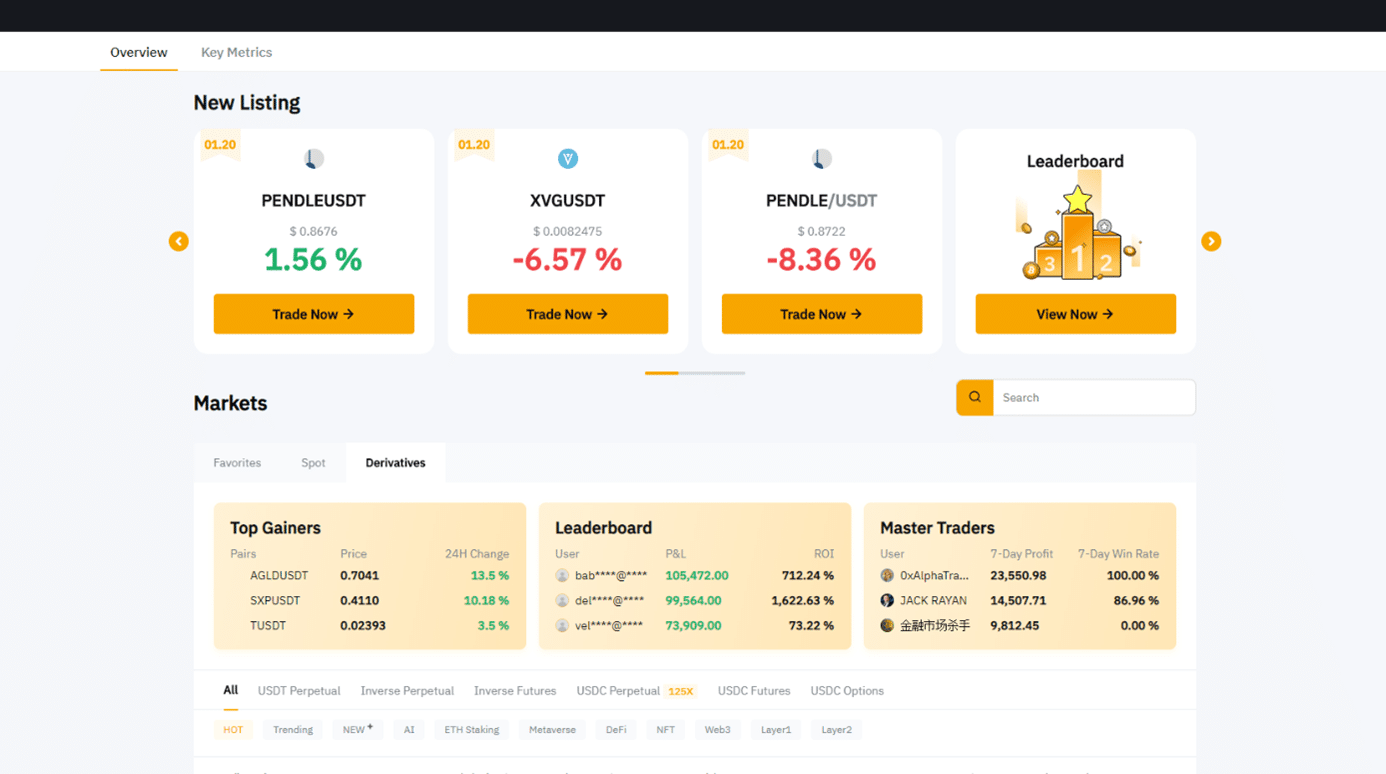Click avatar icon of vel****@**** user
The width and height of the screenshot is (1386, 774).
pyautogui.click(x=562, y=626)
